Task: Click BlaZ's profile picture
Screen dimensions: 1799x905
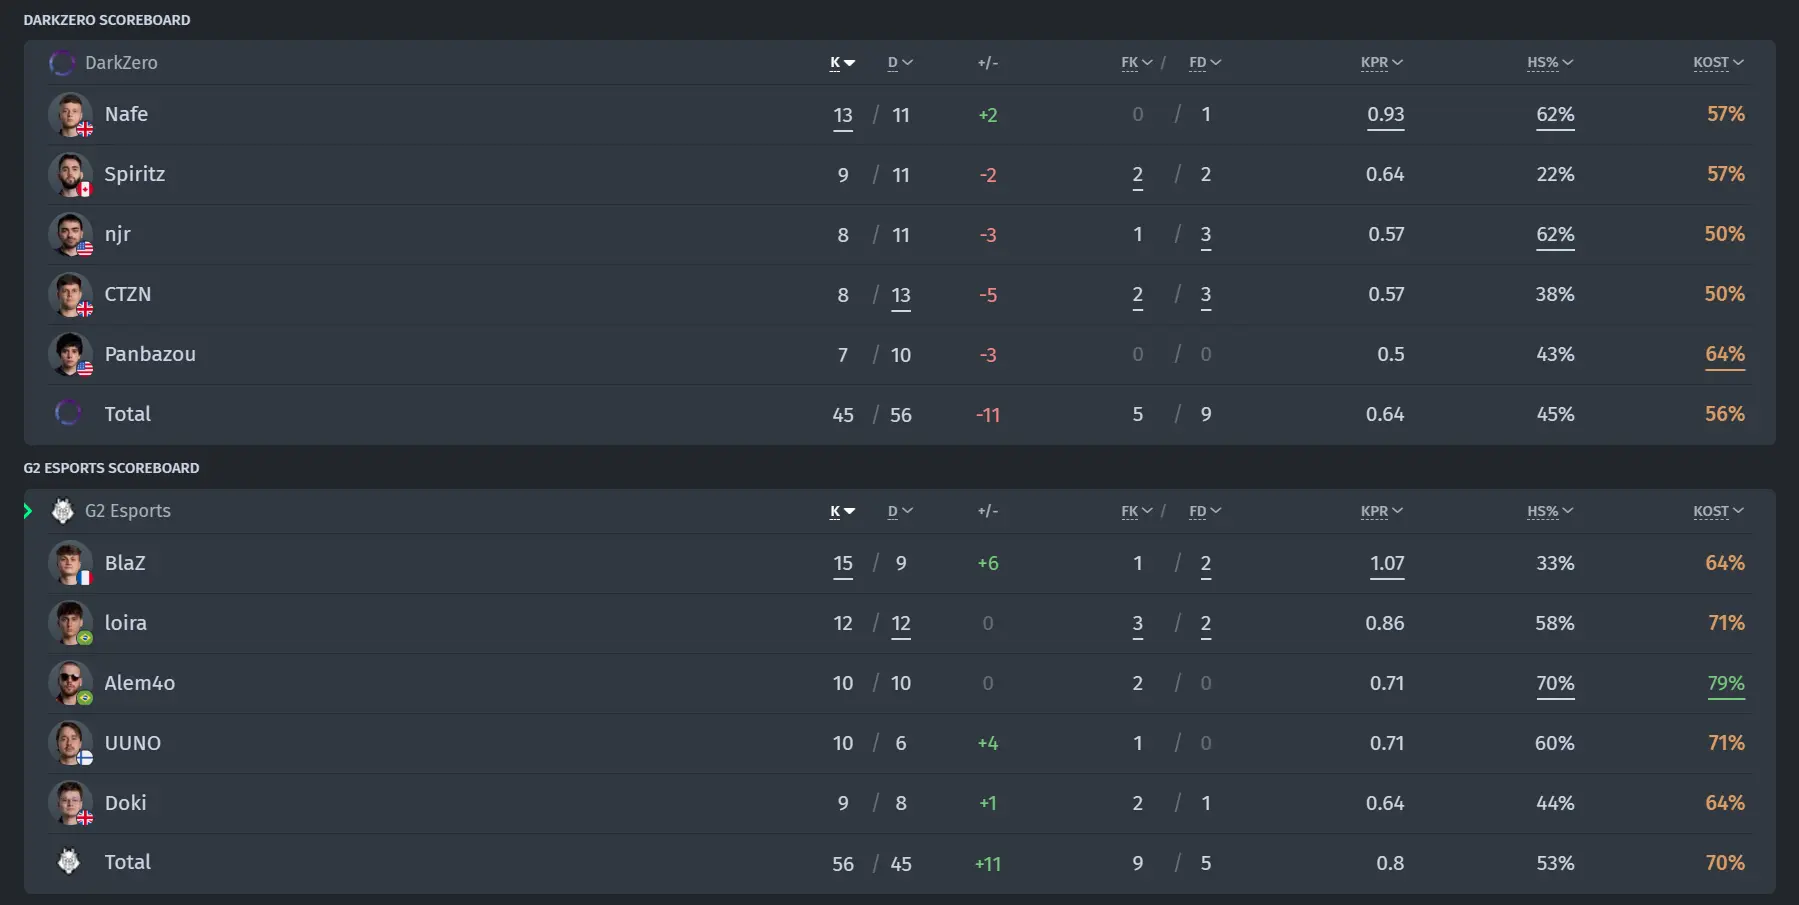Action: point(70,563)
